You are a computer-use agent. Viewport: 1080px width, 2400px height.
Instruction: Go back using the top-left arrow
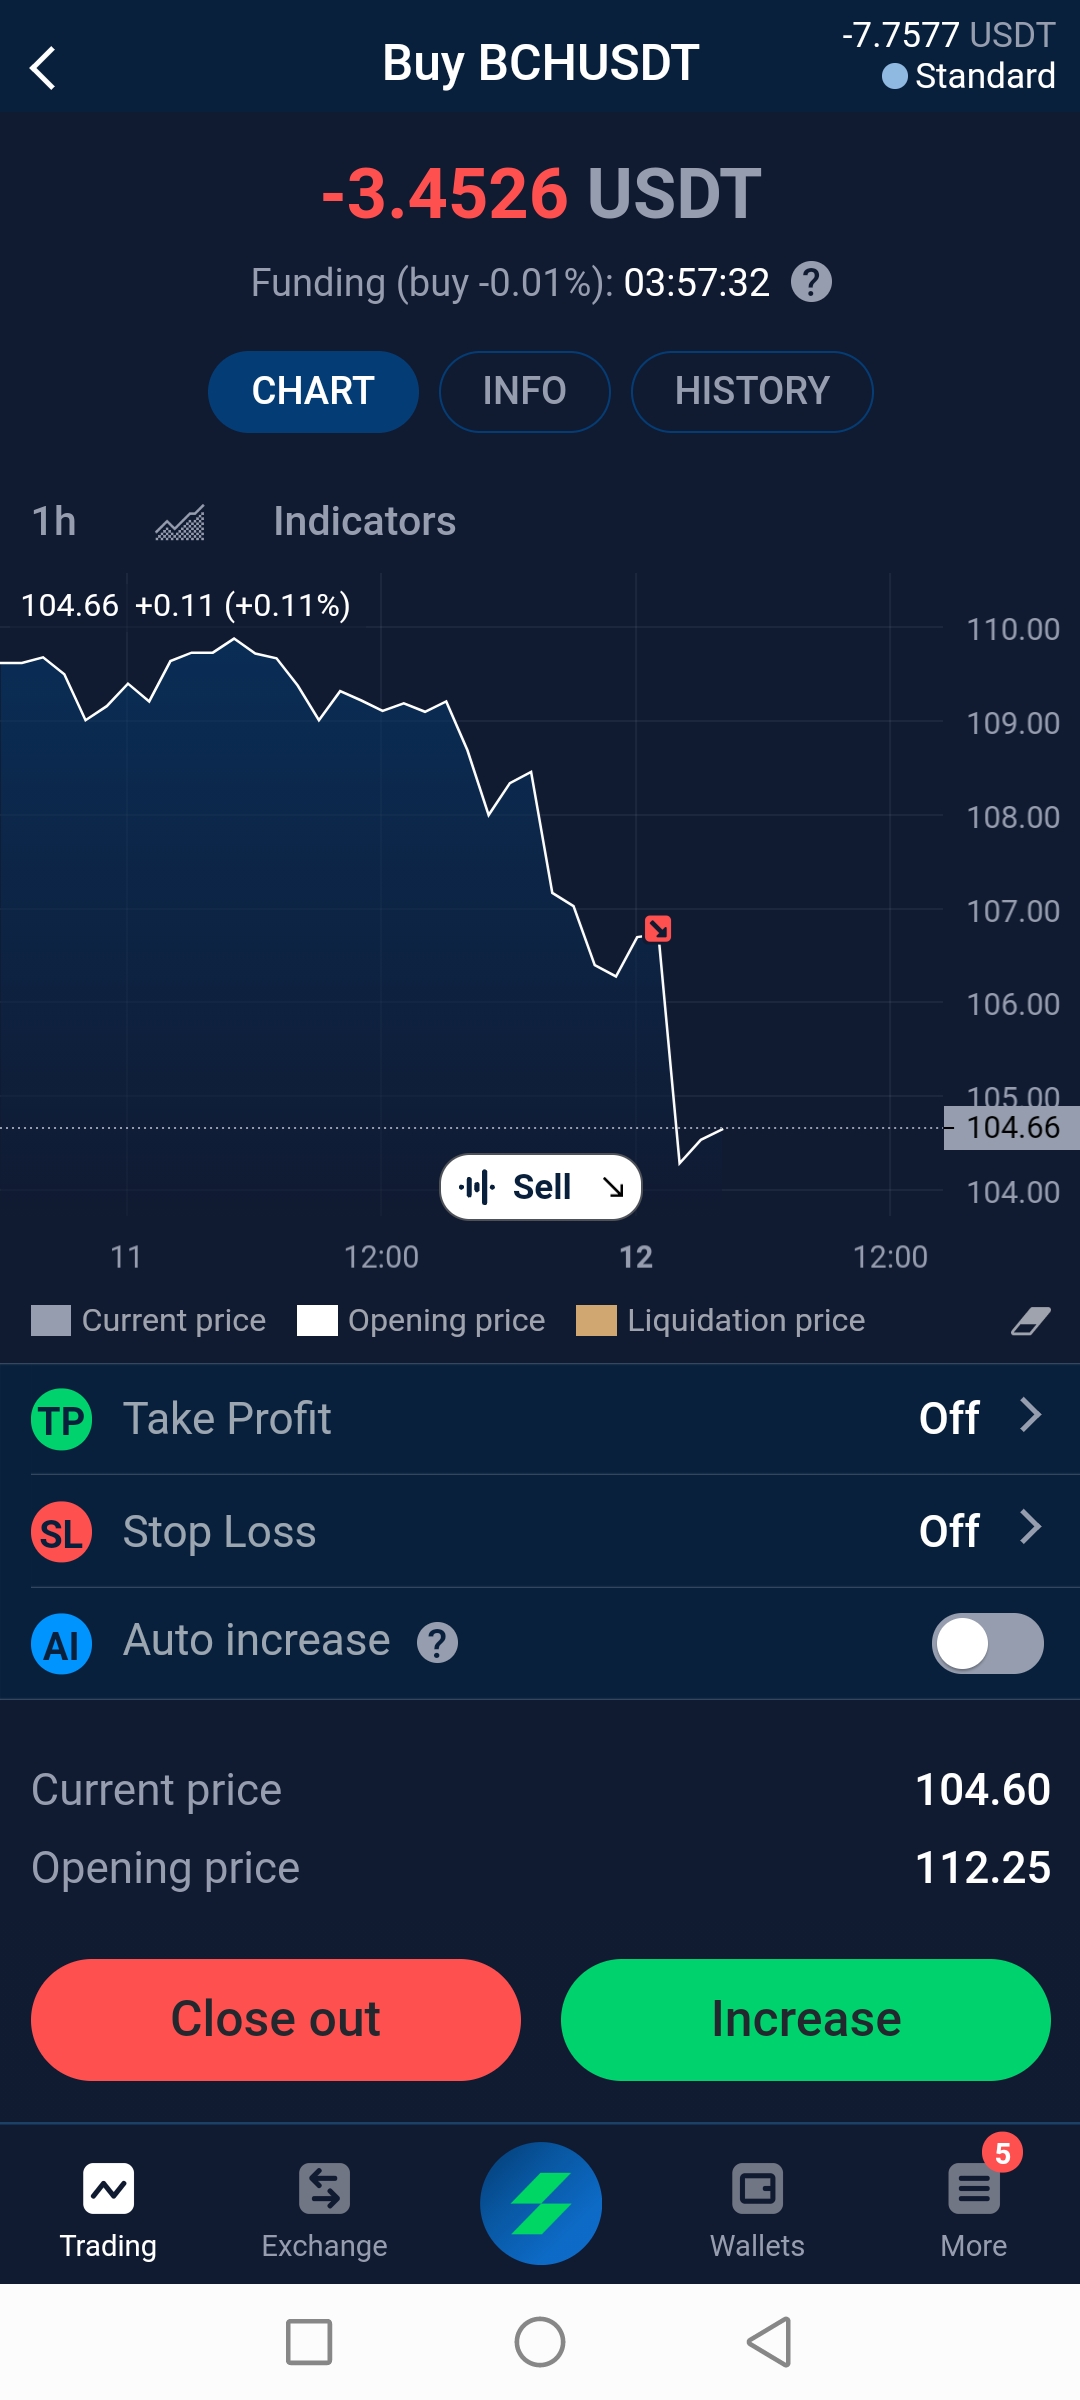(x=43, y=68)
